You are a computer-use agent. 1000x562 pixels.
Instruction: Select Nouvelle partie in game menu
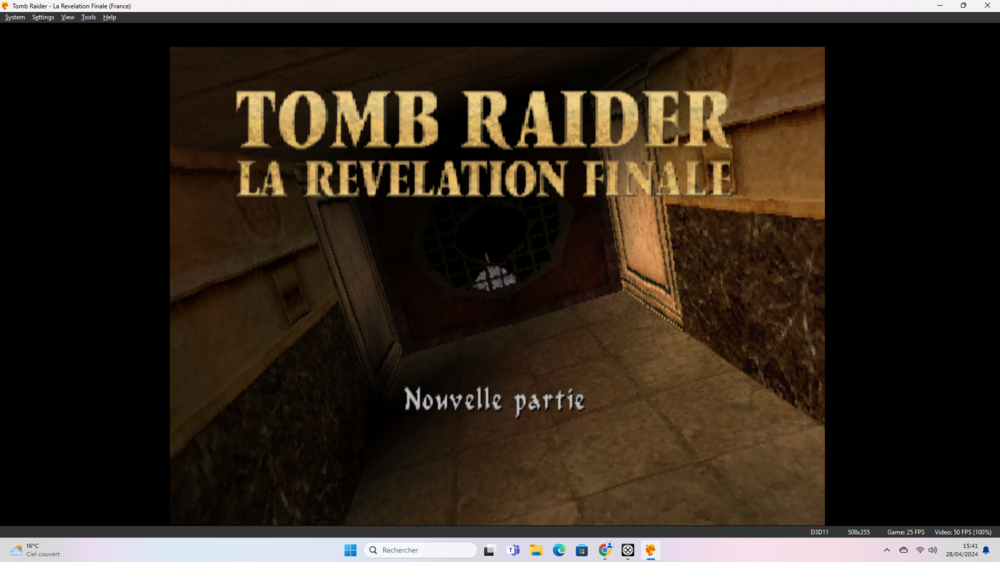pyautogui.click(x=494, y=401)
